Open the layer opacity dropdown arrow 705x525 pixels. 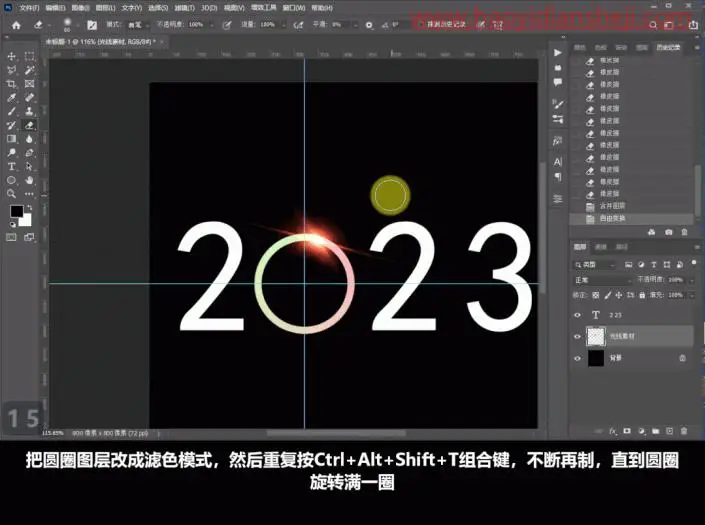(x=692, y=280)
